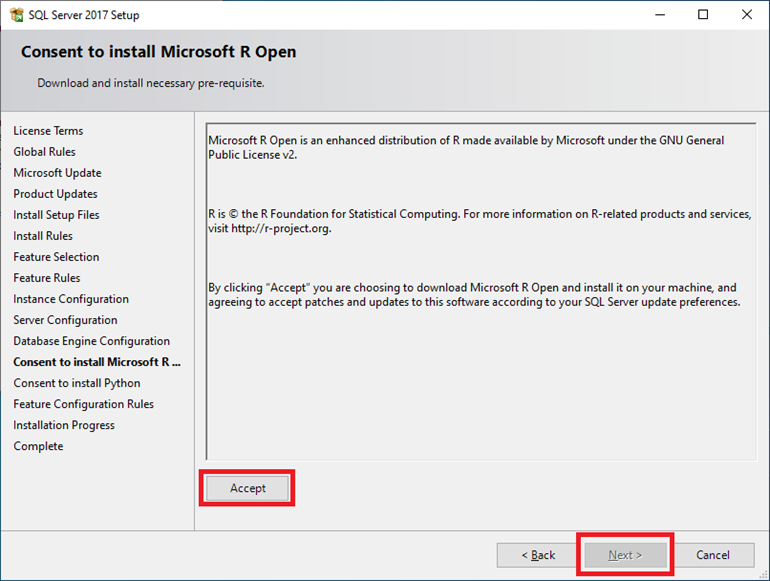
Task: Open Instance Configuration step
Action: pos(71,299)
